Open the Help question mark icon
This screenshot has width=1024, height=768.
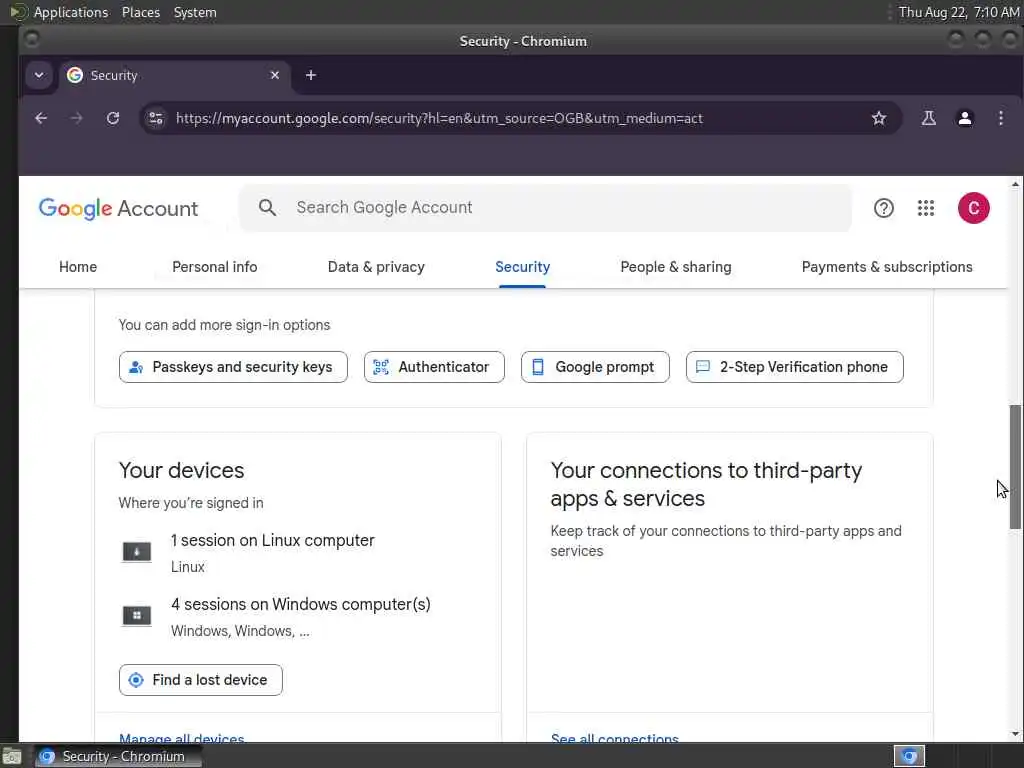click(884, 208)
